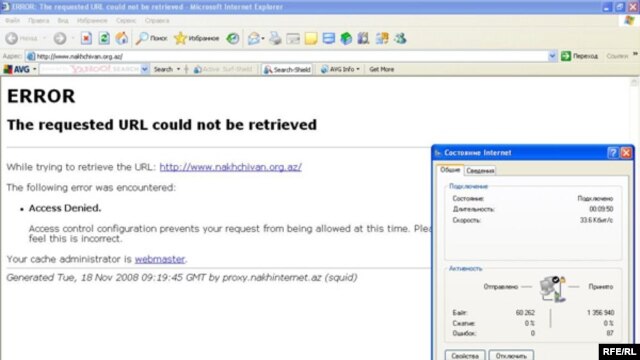
Task: Open the Справка menu
Action: click(157, 20)
